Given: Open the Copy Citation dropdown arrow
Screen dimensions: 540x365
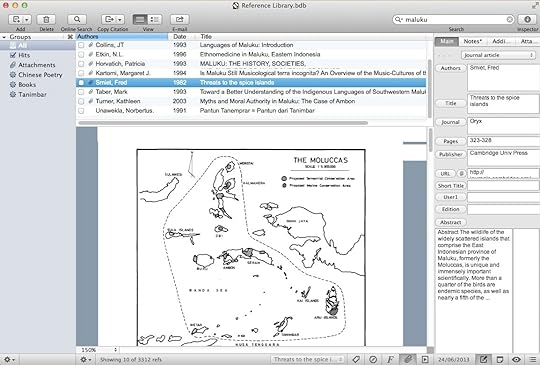Looking at the screenshot, I should (x=120, y=20).
